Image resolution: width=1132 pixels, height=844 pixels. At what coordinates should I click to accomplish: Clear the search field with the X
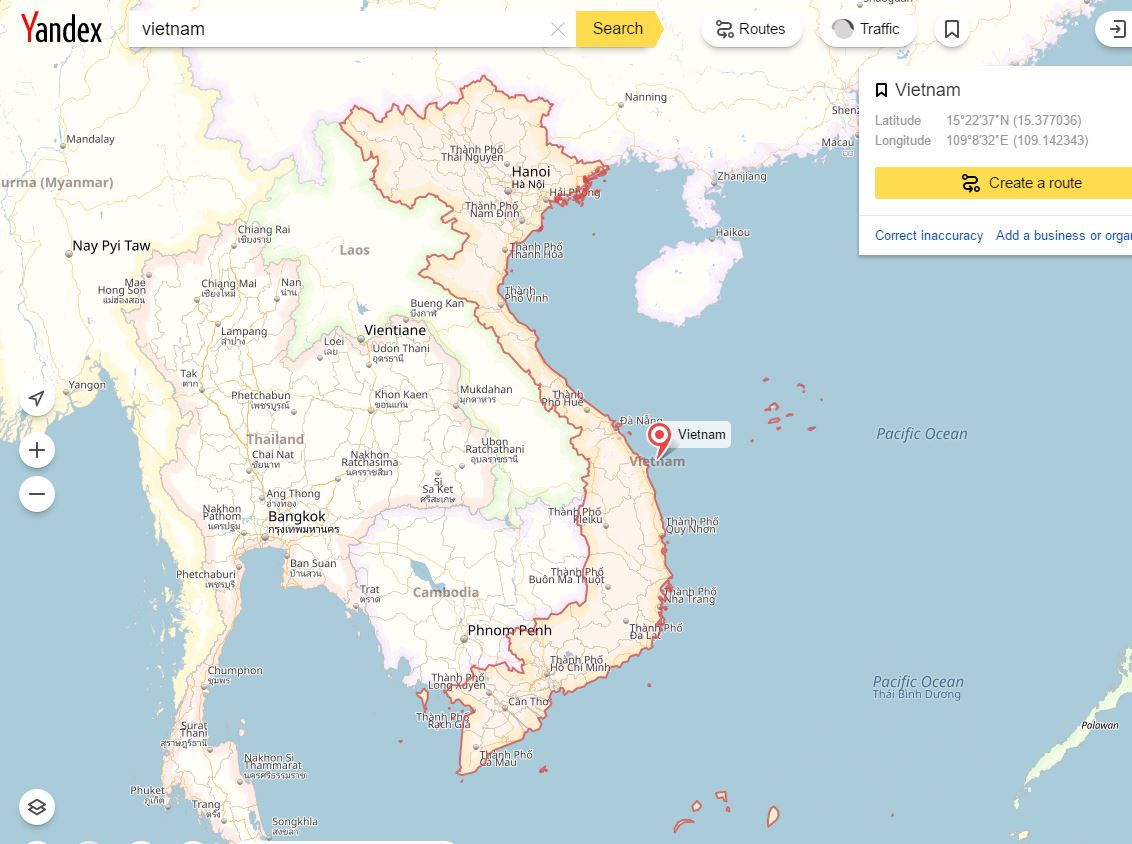(x=557, y=29)
